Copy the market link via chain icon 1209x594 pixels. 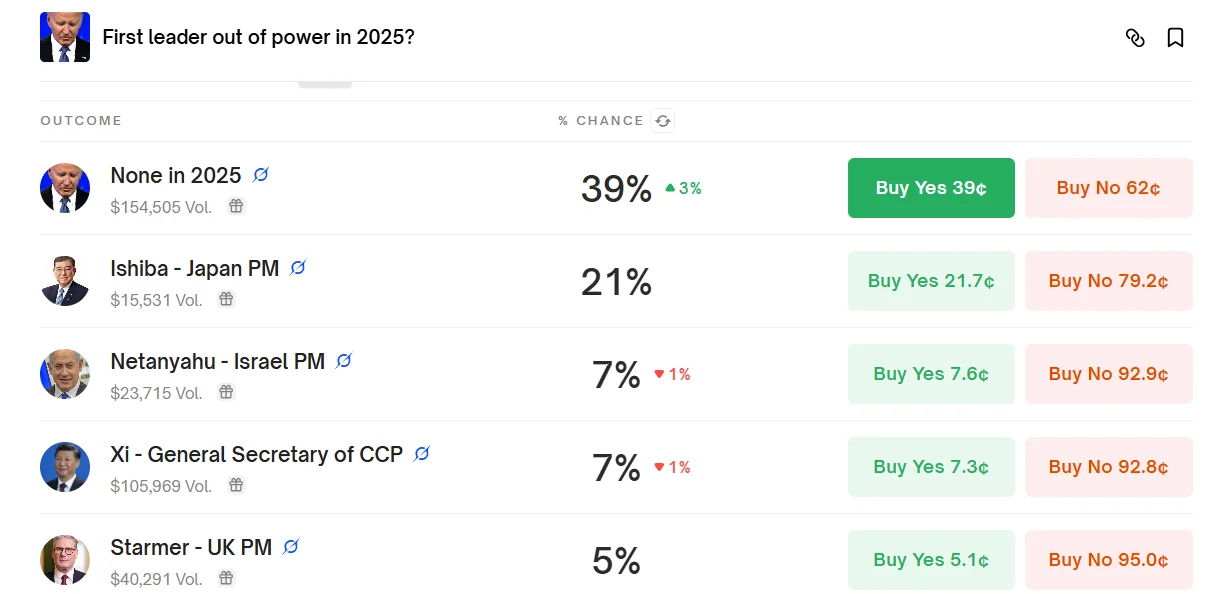click(x=1135, y=38)
